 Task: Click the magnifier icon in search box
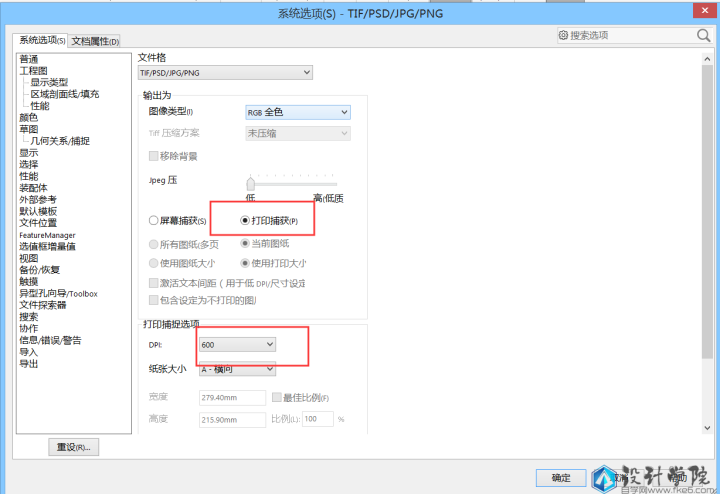[702, 35]
